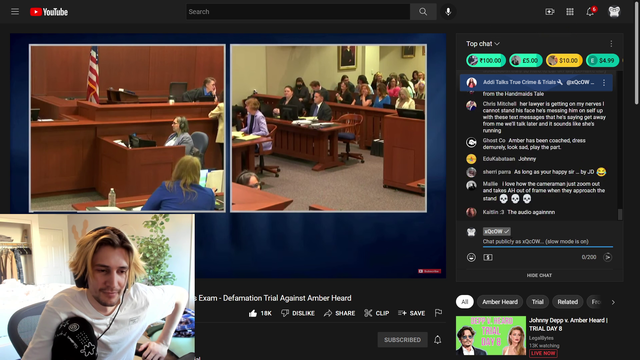Click the left courtroom video feed
Viewport: 640px width, 360px height.
(x=127, y=128)
